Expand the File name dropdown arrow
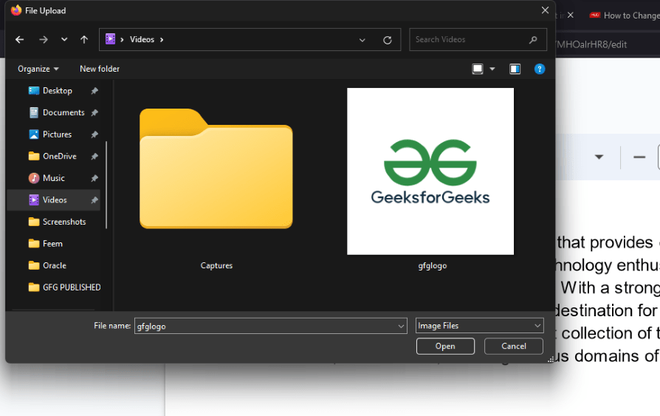 click(x=401, y=326)
